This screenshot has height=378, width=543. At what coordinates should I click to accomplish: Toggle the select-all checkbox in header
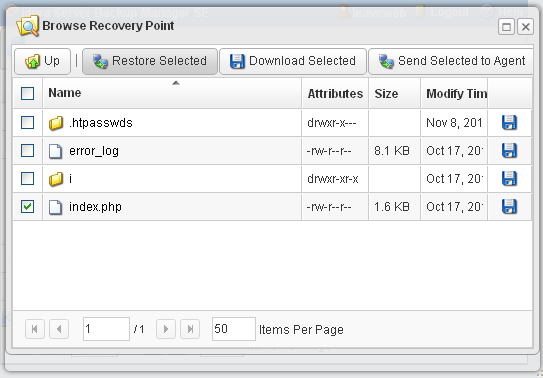pos(27,93)
